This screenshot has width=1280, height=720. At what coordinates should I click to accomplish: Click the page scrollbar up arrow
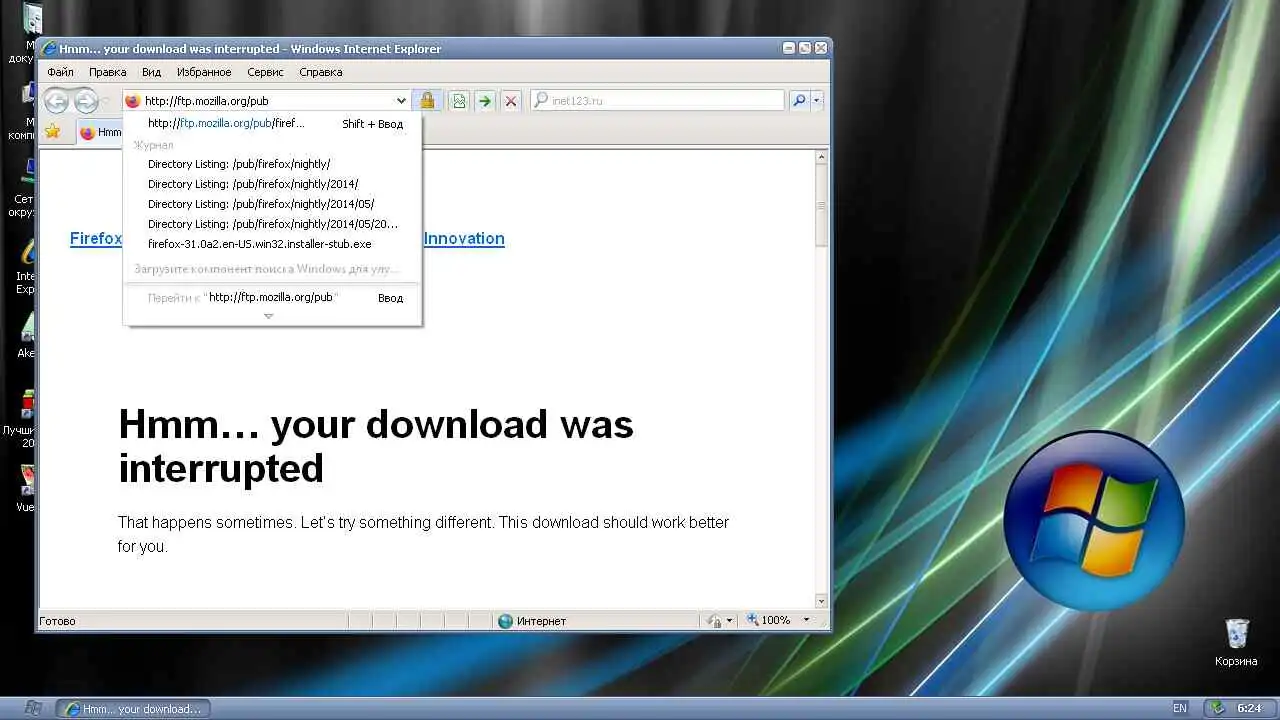(821, 157)
